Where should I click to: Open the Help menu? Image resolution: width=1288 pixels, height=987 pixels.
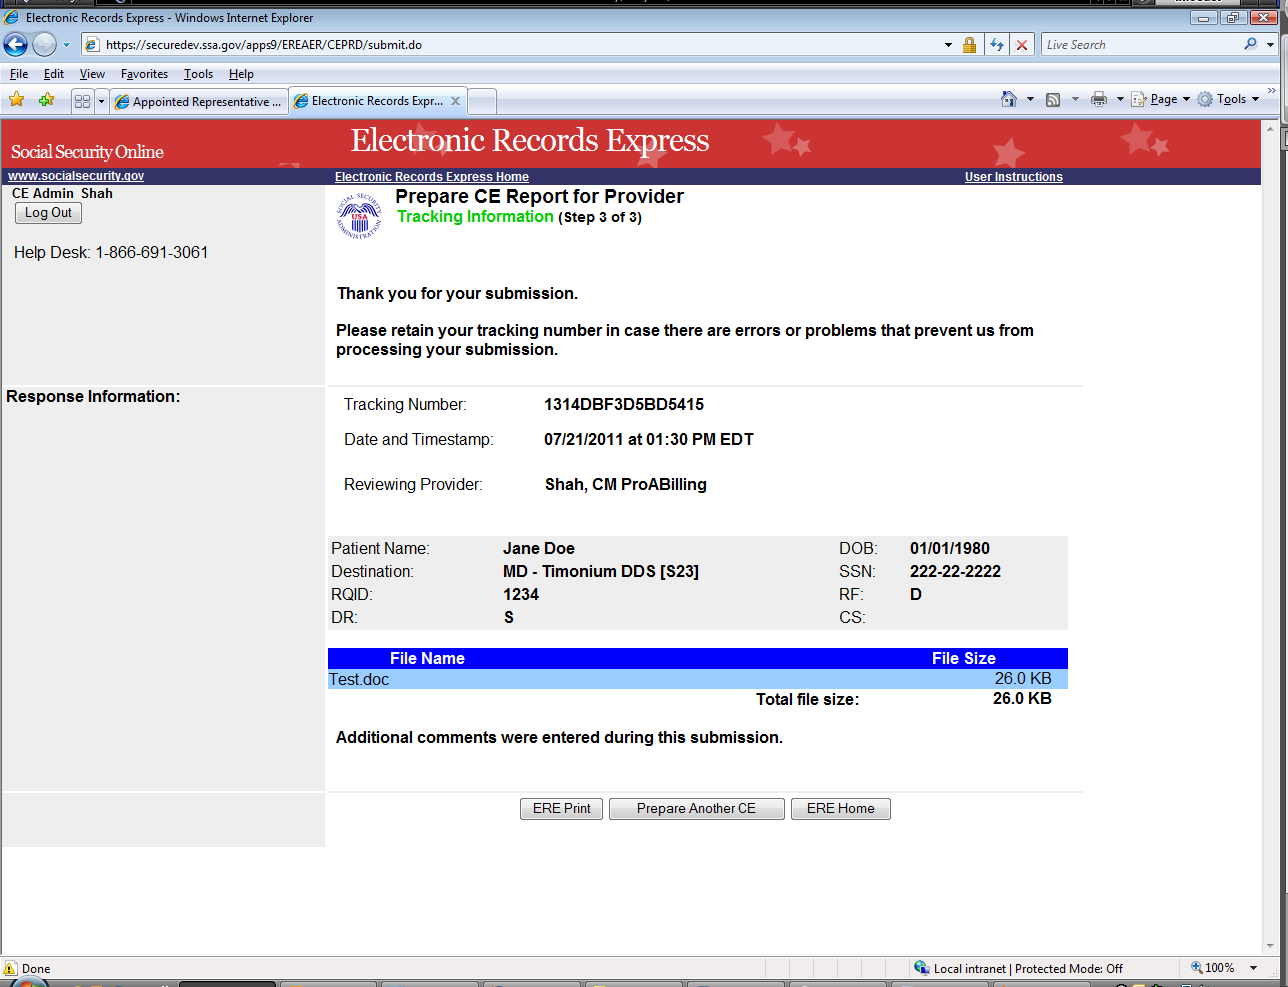pyautogui.click(x=241, y=74)
